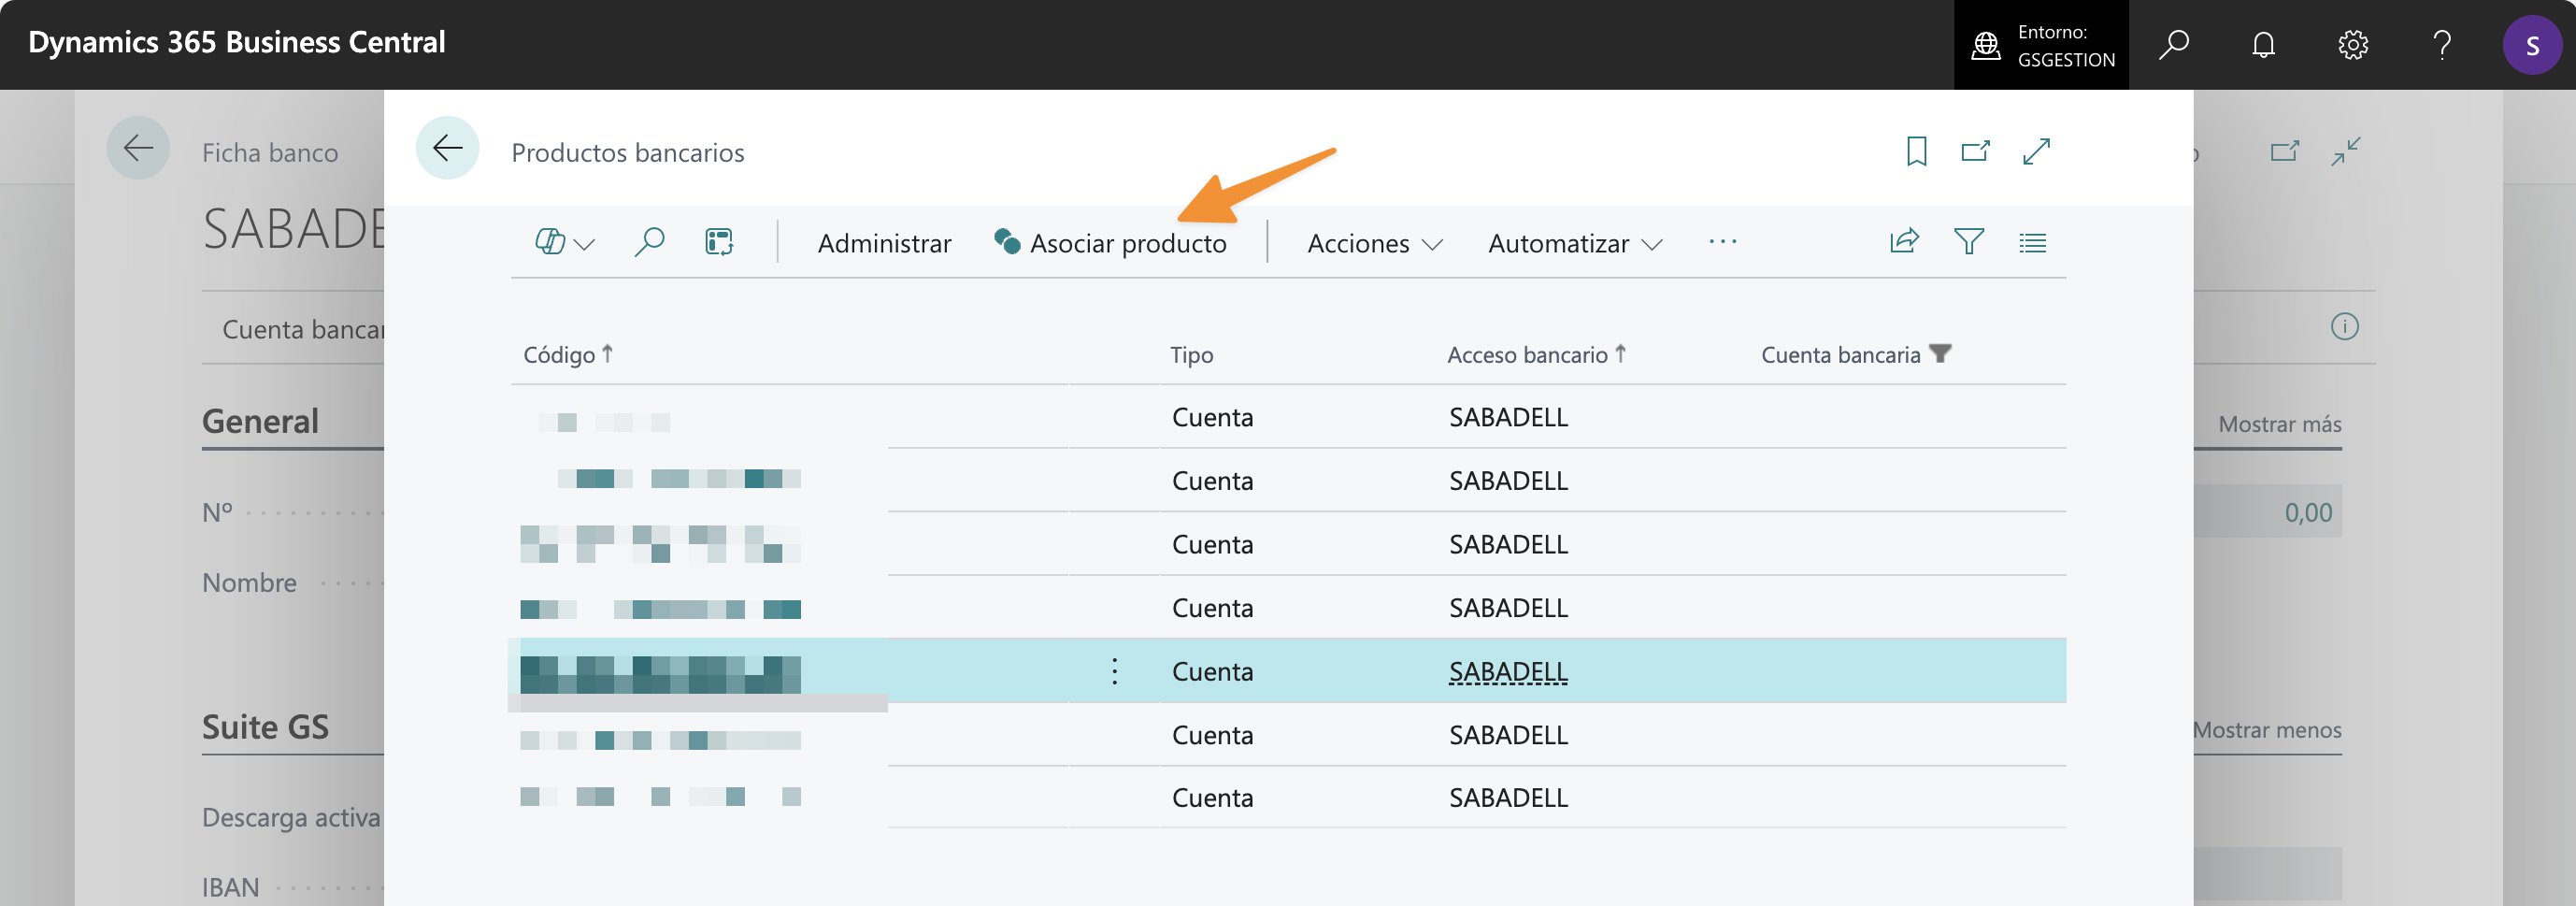Sort by the Código column header

[568, 354]
